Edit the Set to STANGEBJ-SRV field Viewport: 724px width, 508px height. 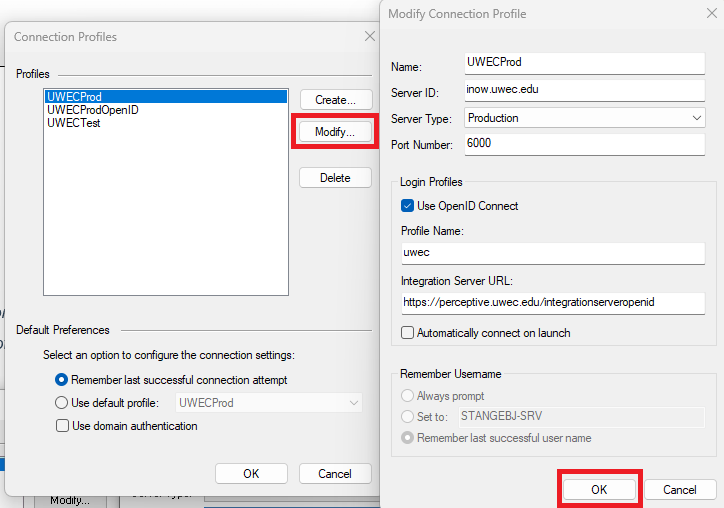pyautogui.click(x=582, y=417)
